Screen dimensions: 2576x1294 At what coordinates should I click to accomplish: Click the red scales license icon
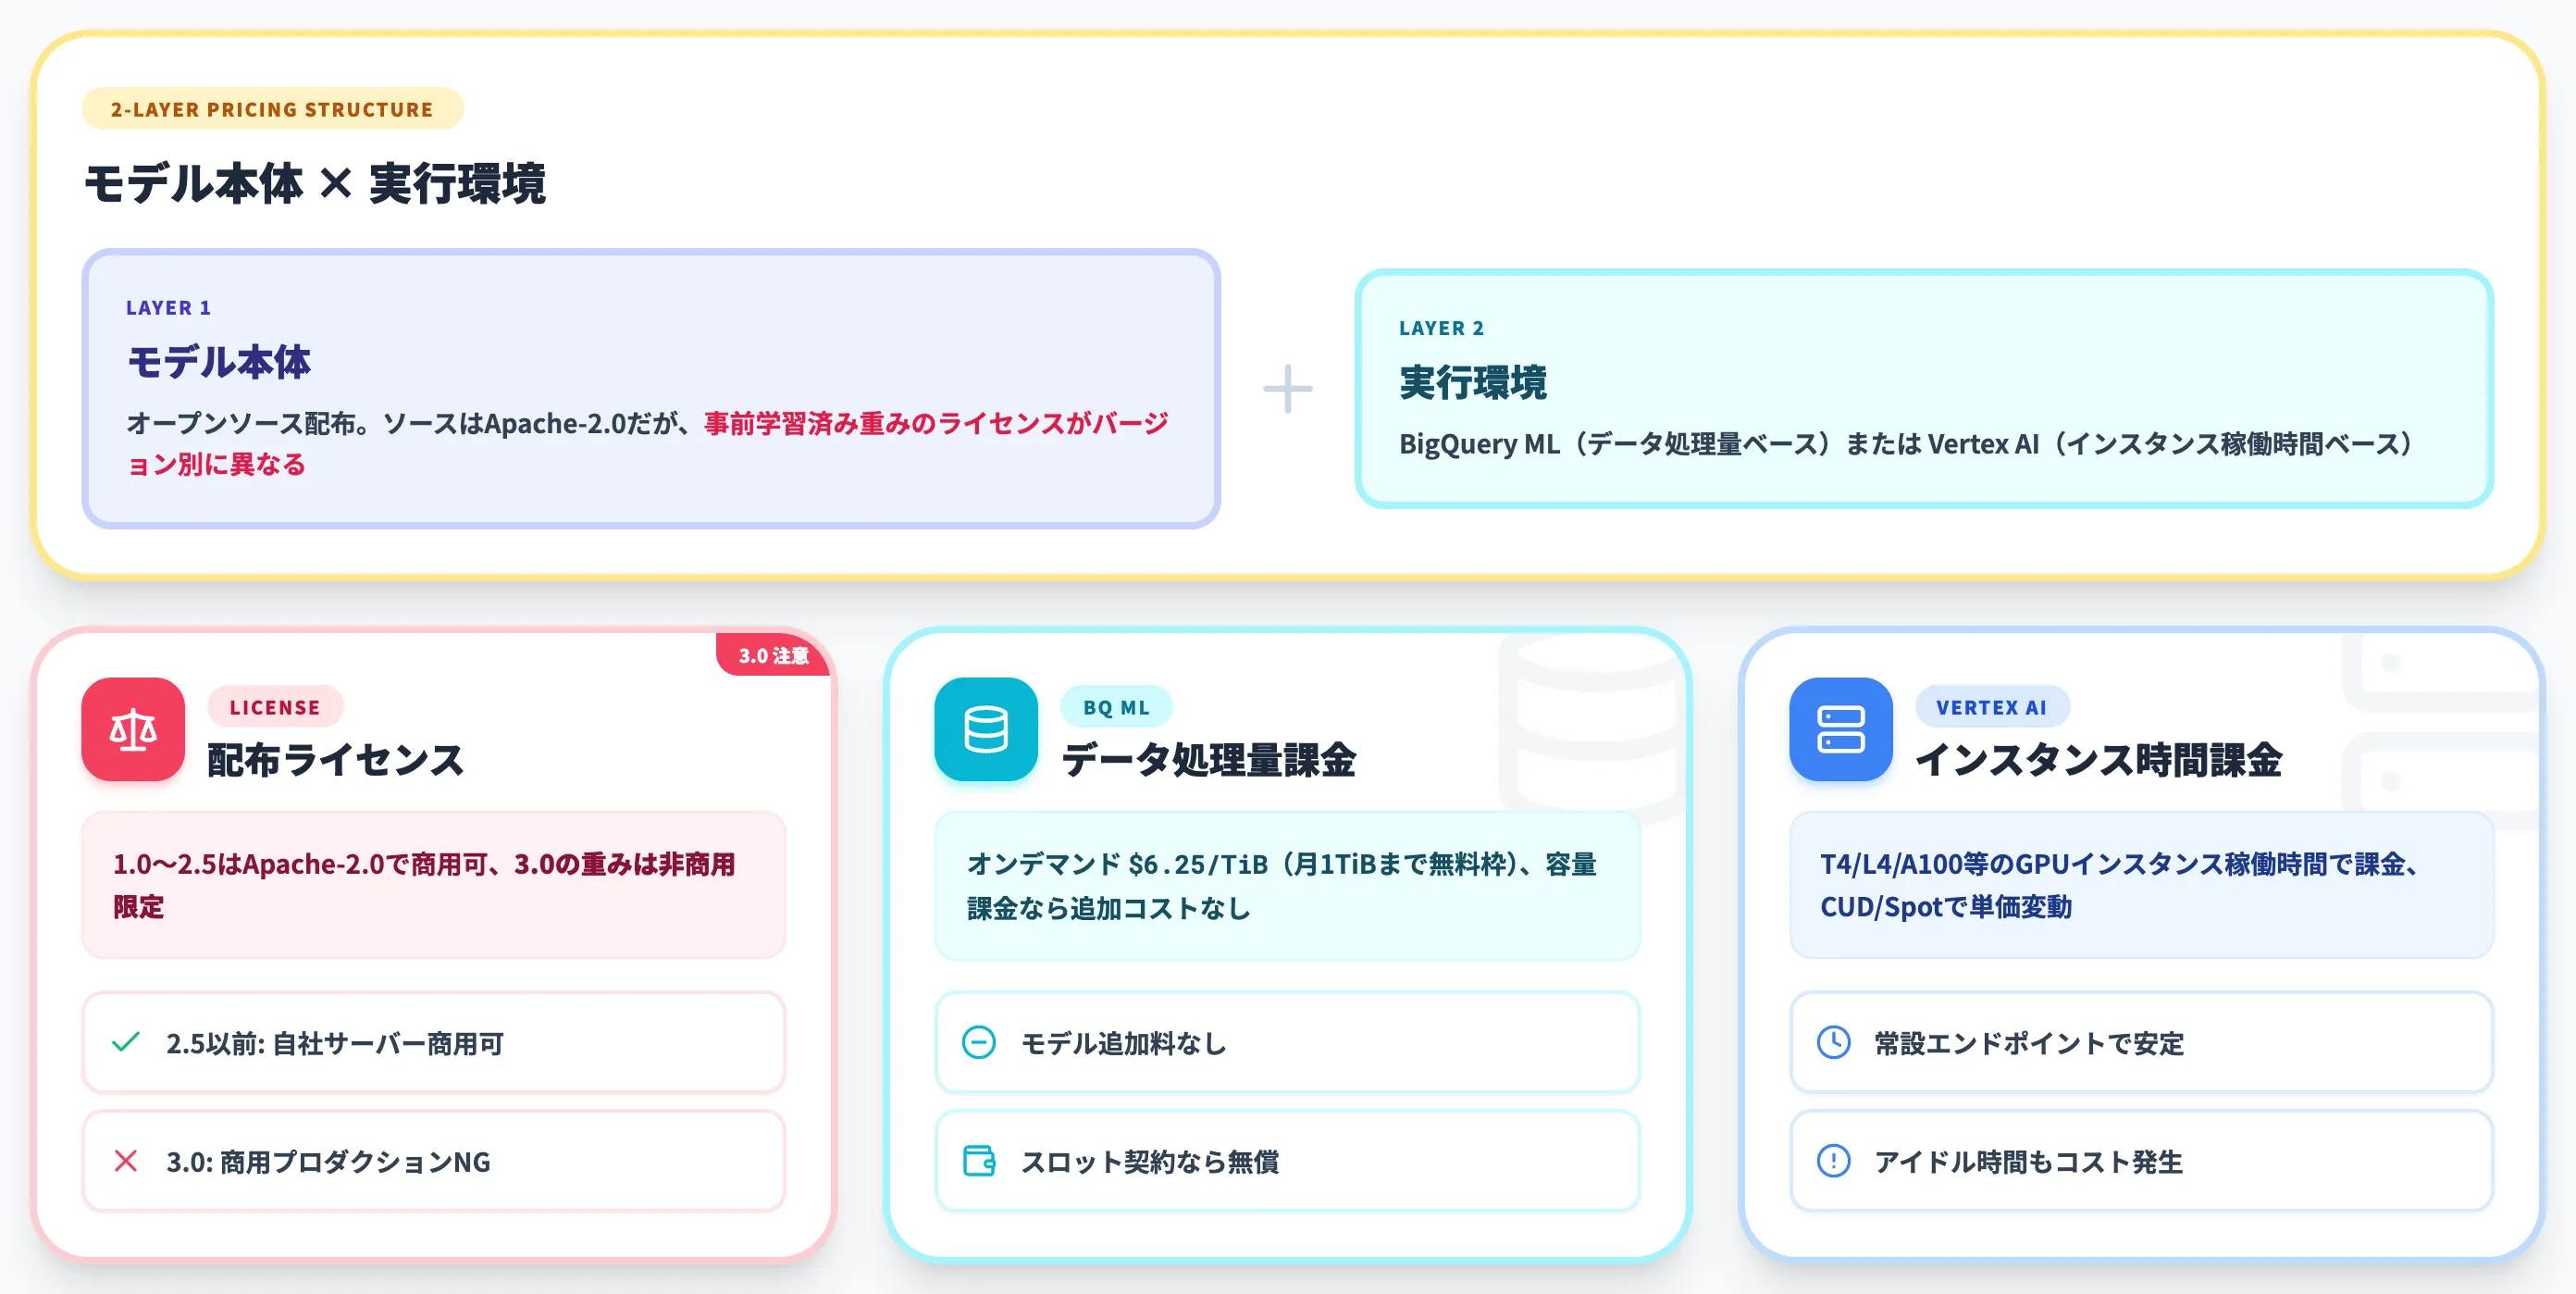[x=133, y=729]
